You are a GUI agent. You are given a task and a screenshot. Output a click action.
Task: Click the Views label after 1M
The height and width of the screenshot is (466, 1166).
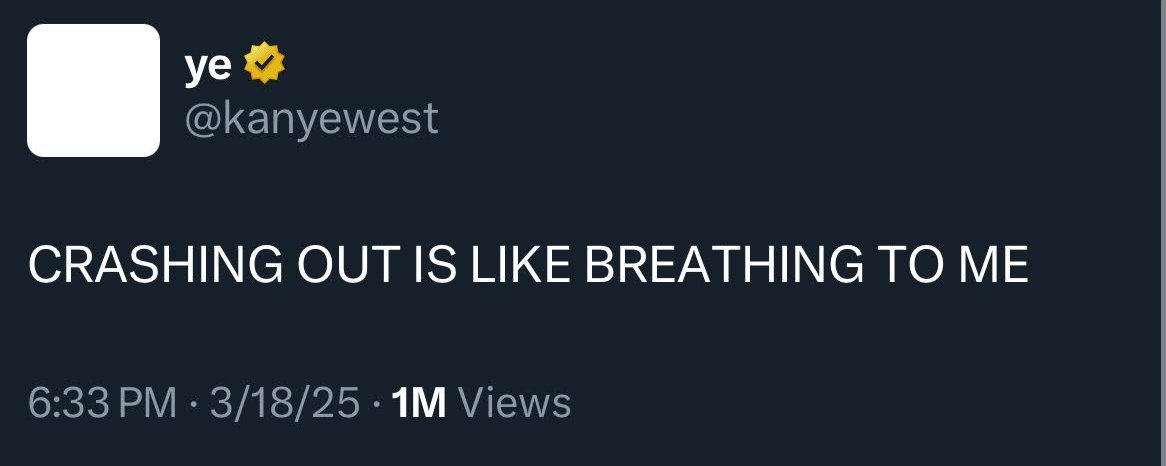click(515, 402)
